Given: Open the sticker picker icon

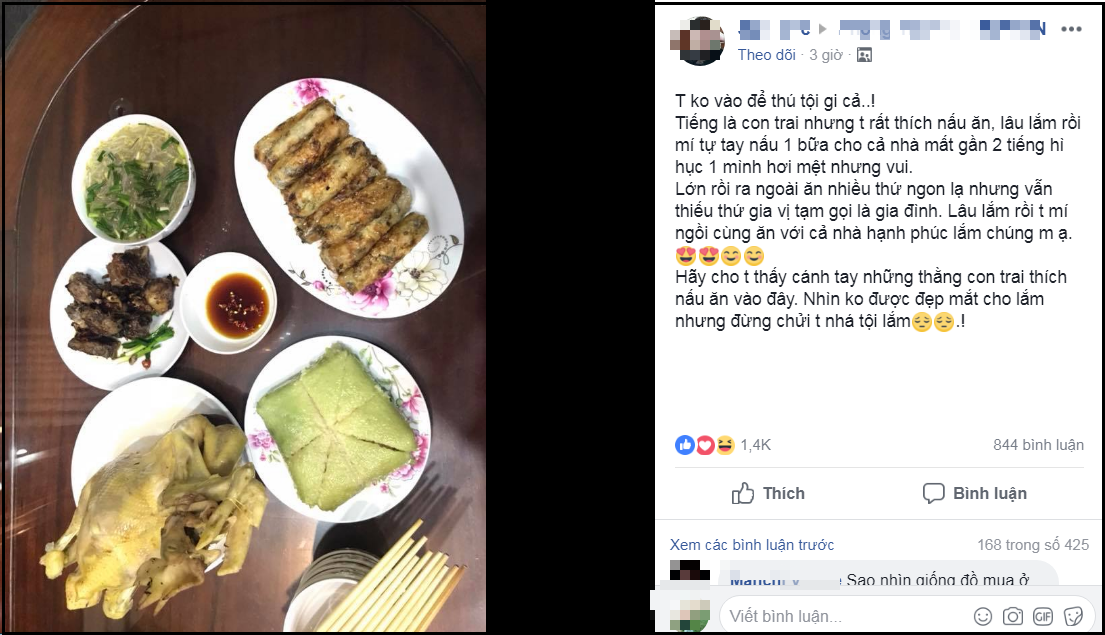Looking at the screenshot, I should pyautogui.click(x=1073, y=617).
